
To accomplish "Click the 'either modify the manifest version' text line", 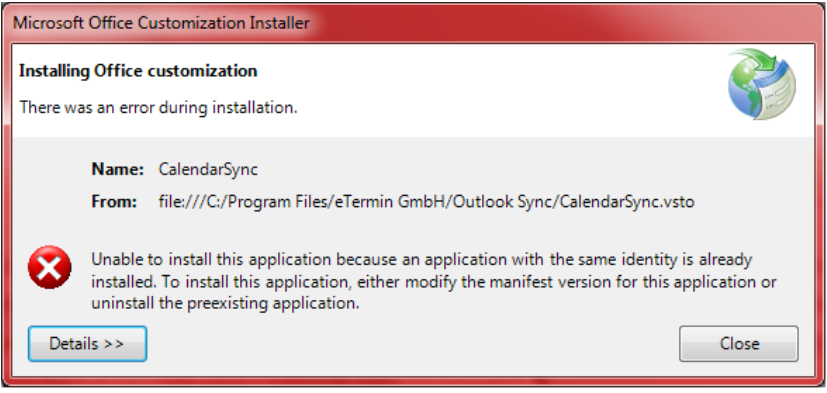I will click(434, 282).
